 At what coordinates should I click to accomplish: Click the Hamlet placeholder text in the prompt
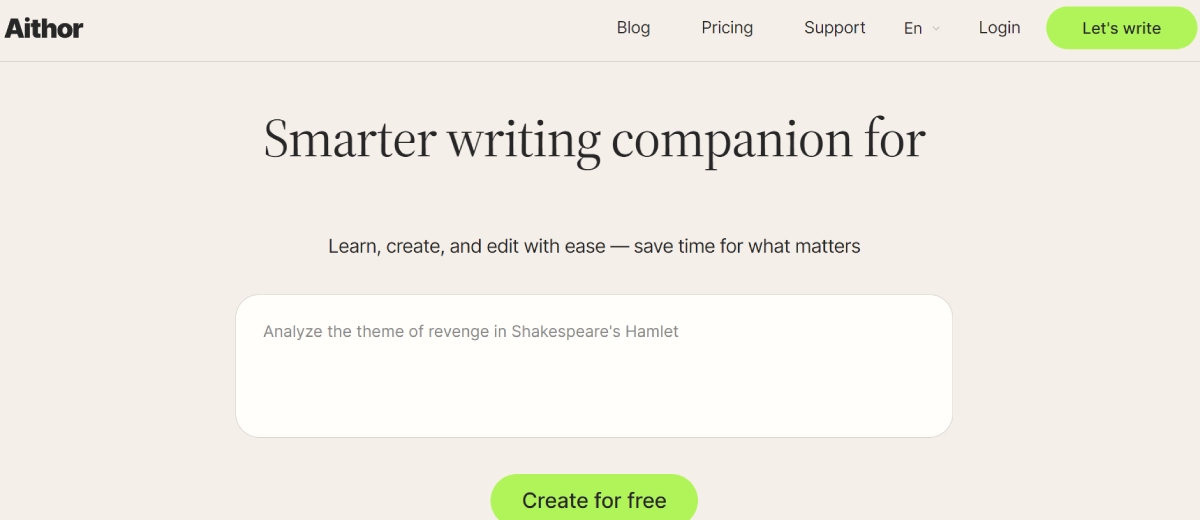pos(470,332)
